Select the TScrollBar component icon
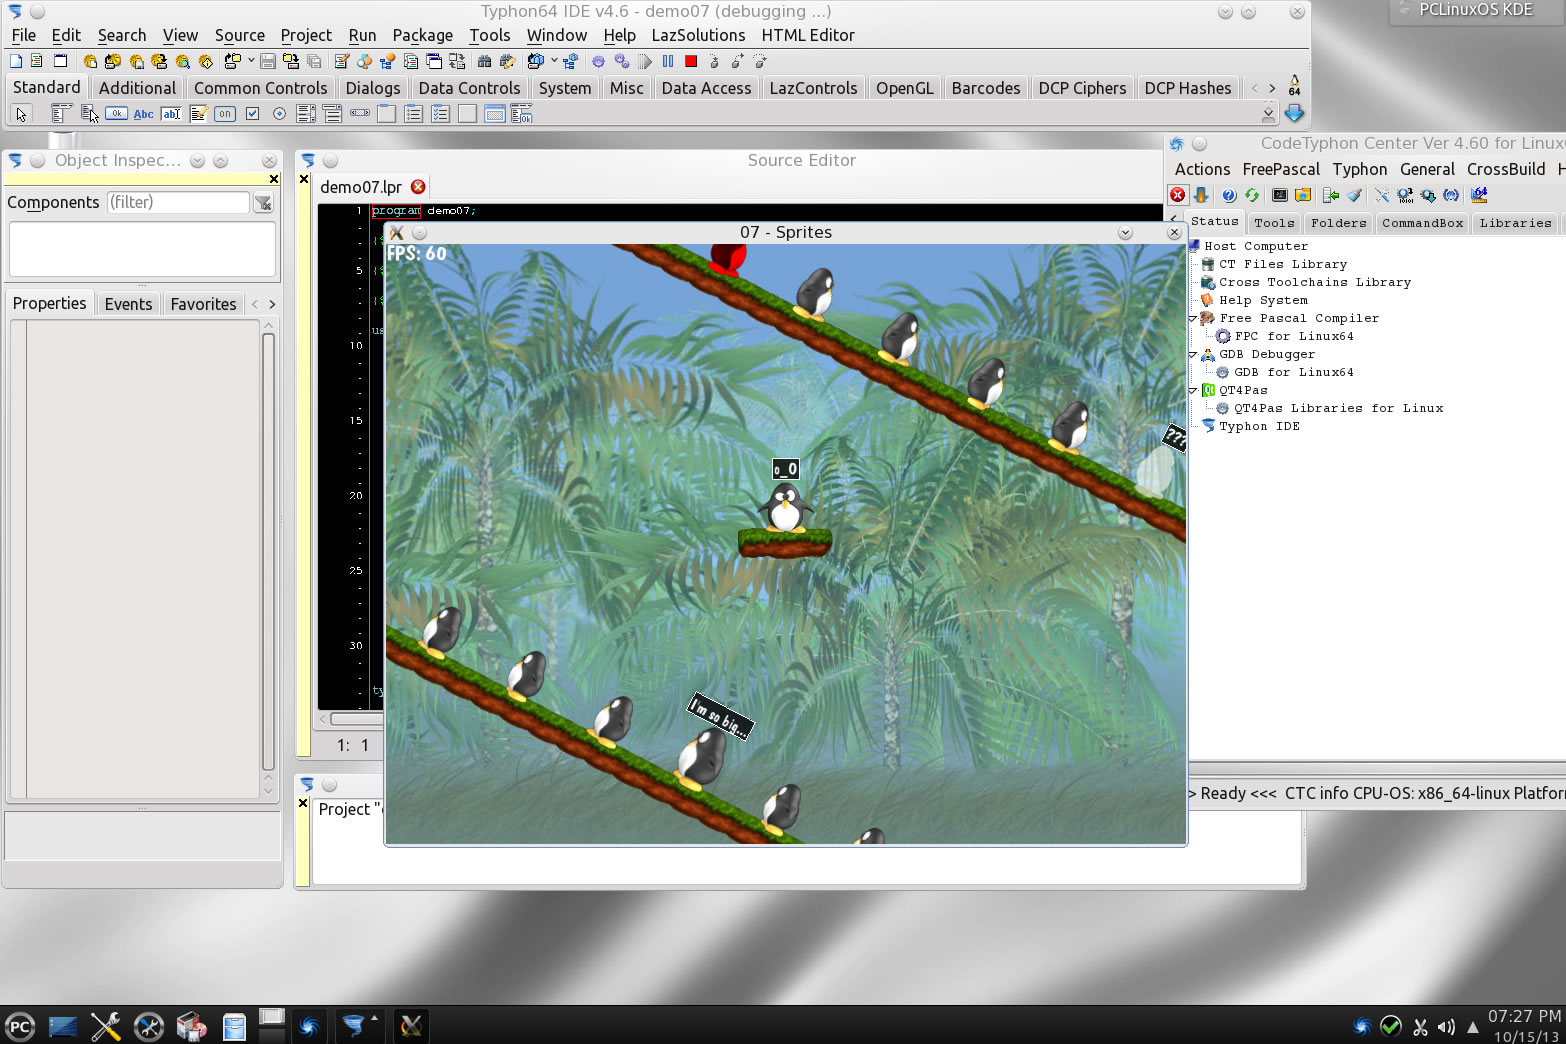Screen dimensions: 1566x1044 coord(359,113)
